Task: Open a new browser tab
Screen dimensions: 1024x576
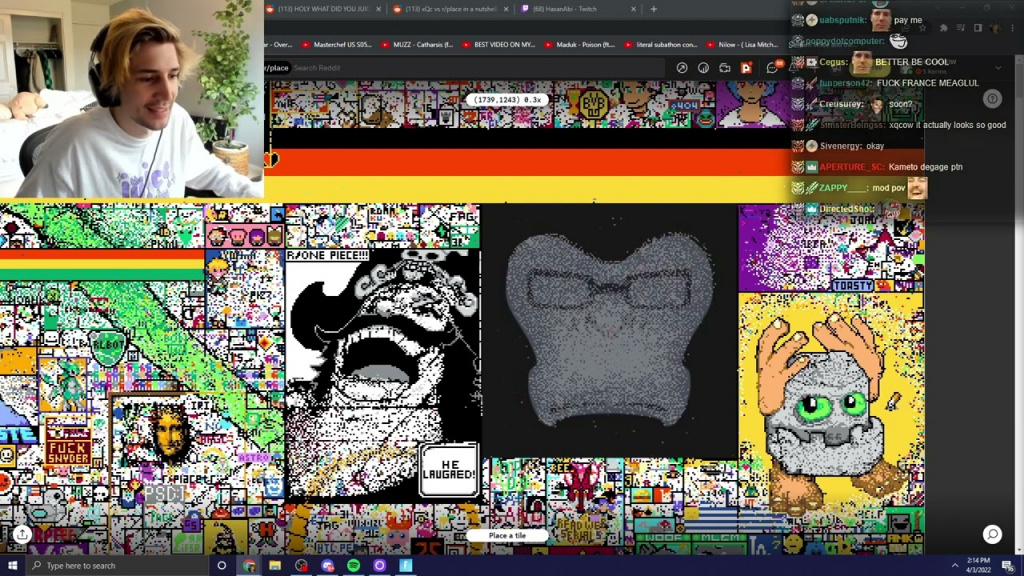Action: (654, 9)
